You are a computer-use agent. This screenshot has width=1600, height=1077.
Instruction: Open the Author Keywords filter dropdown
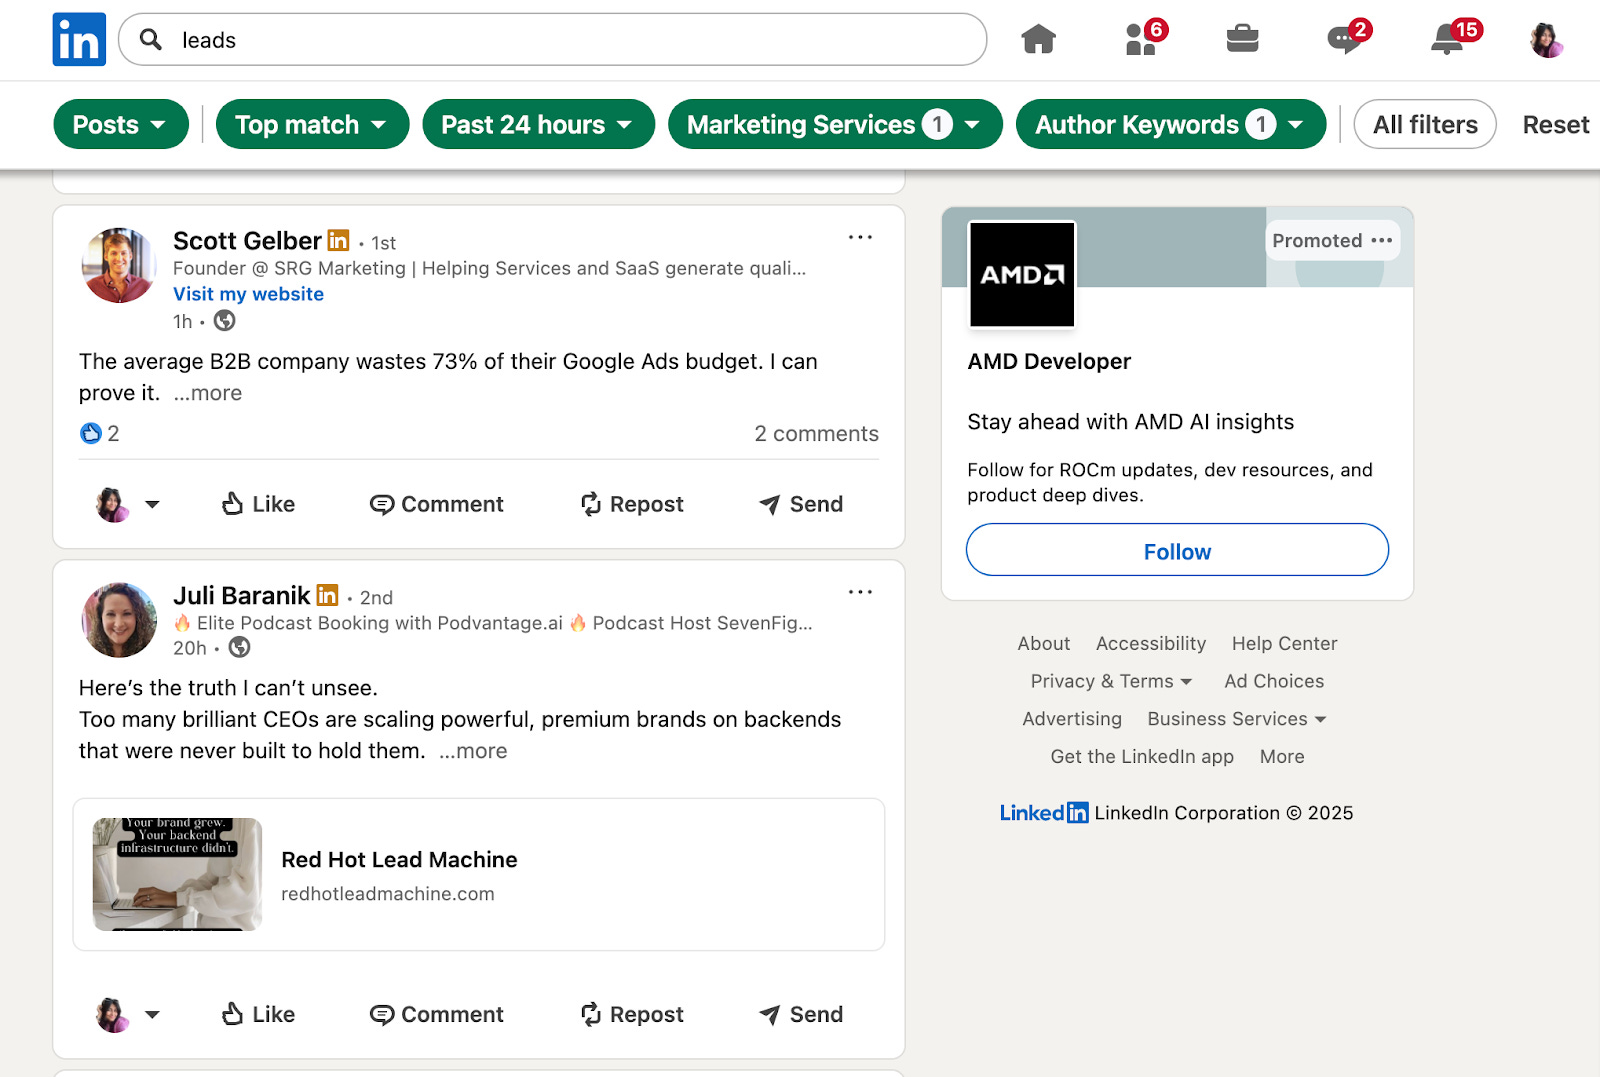click(1171, 124)
